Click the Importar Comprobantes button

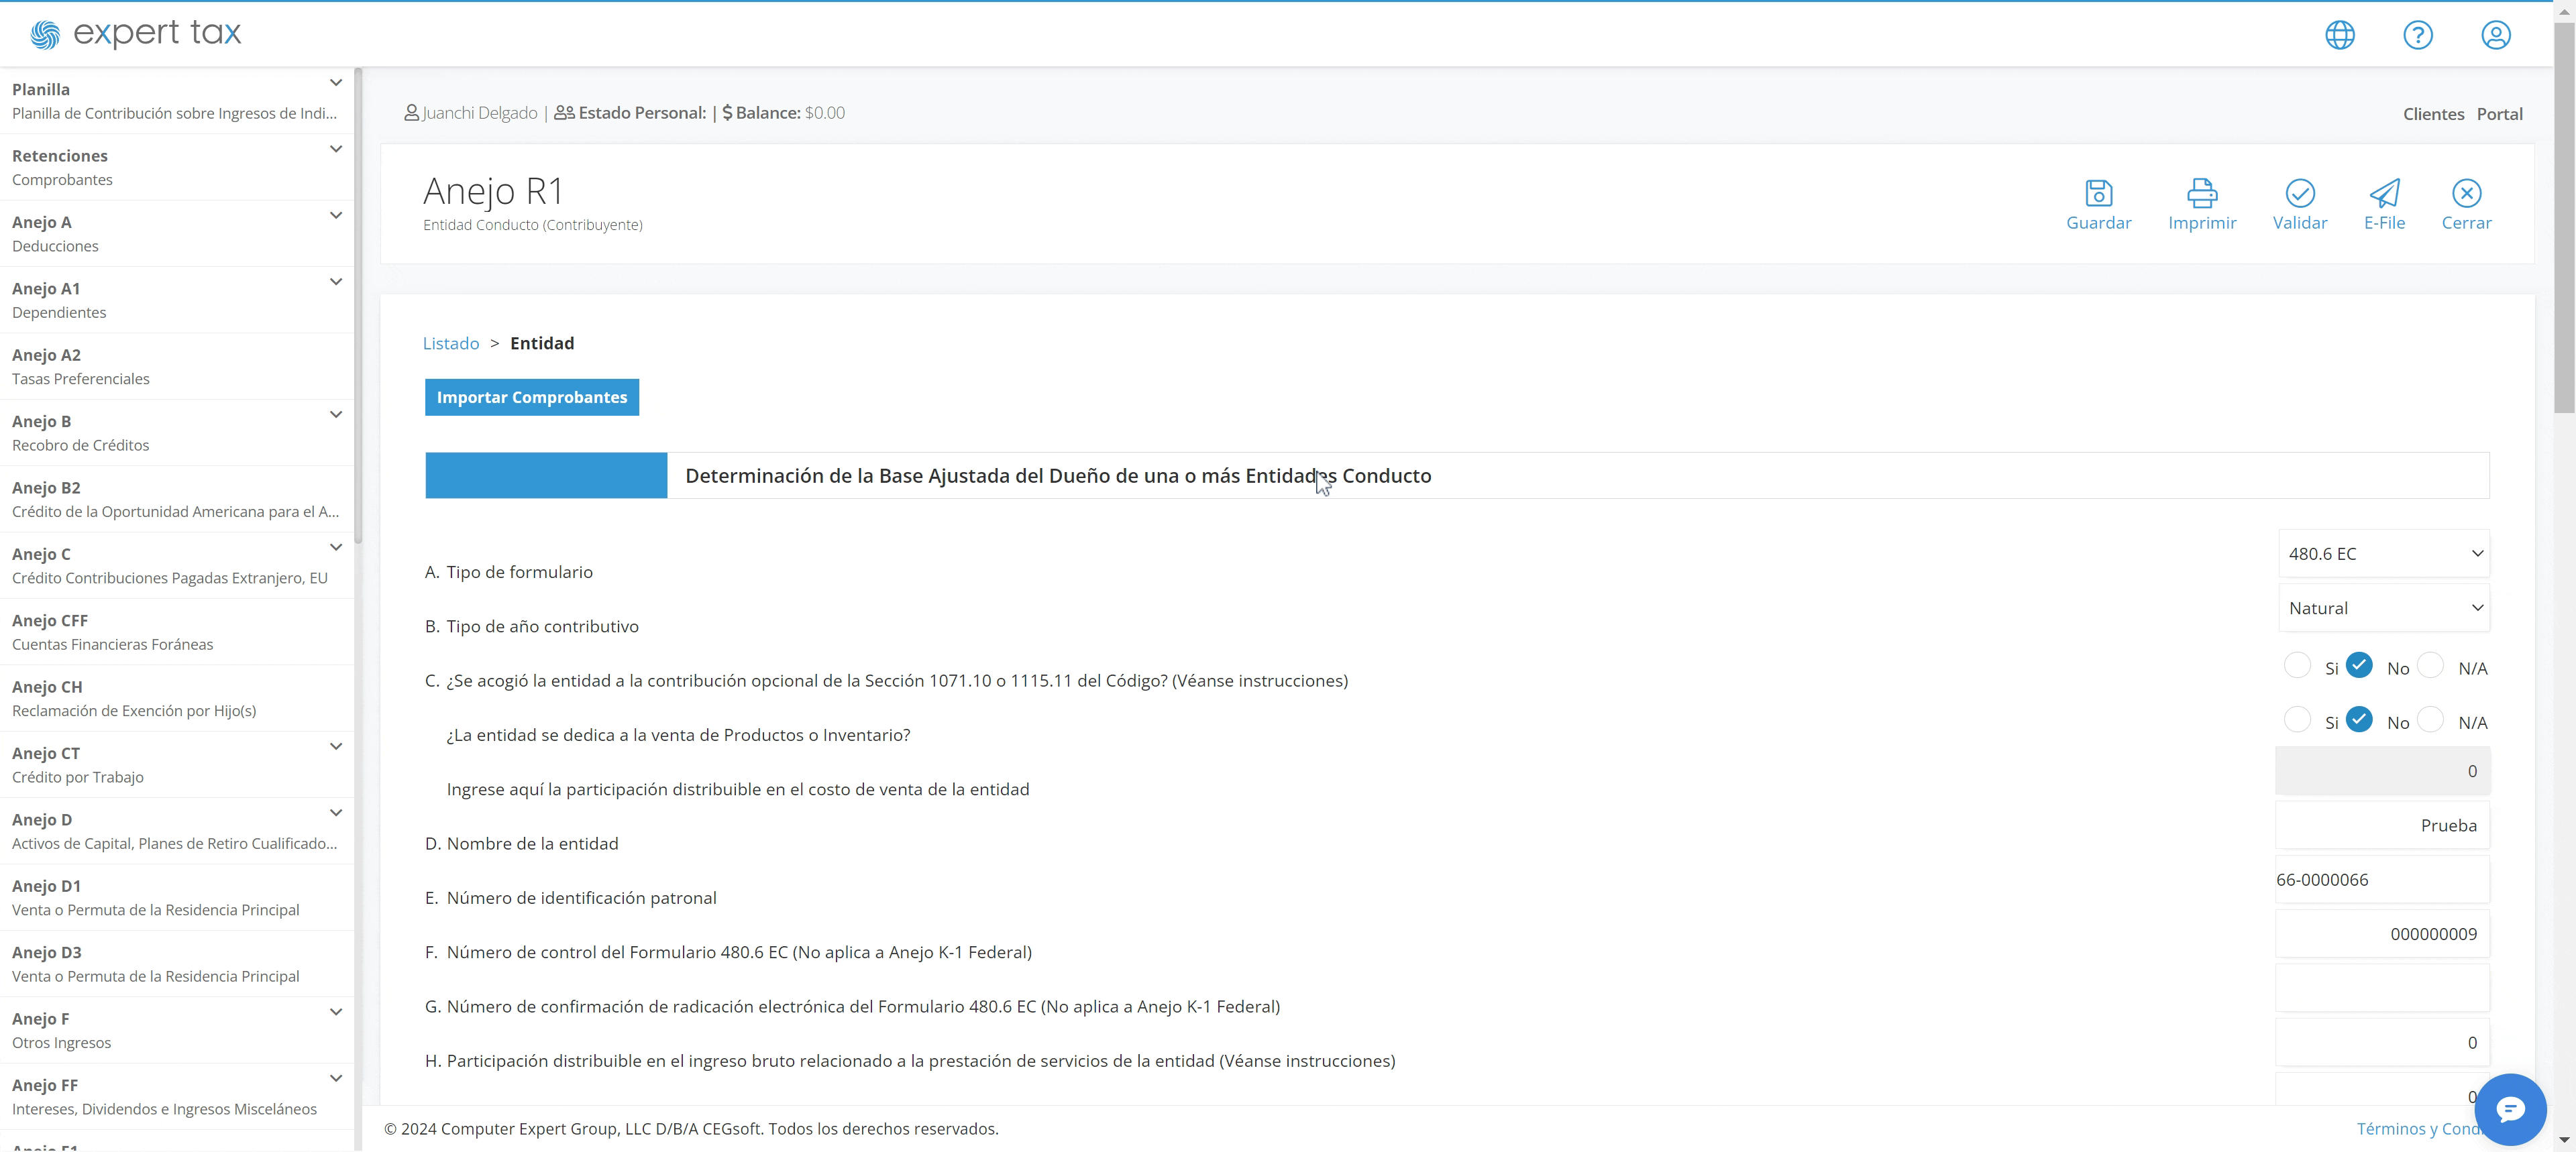tap(531, 397)
